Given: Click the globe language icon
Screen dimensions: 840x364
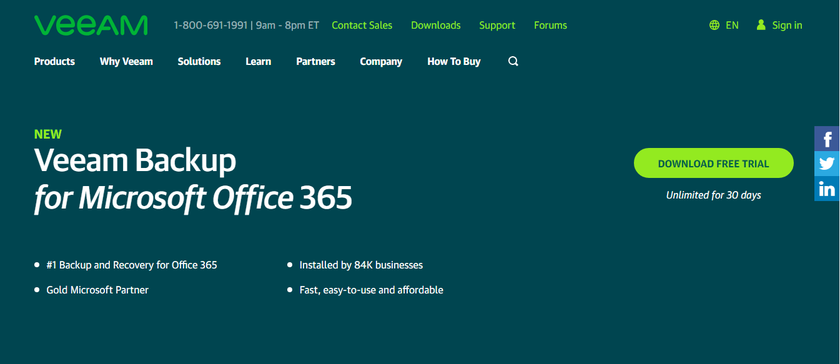Looking at the screenshot, I should coord(714,25).
